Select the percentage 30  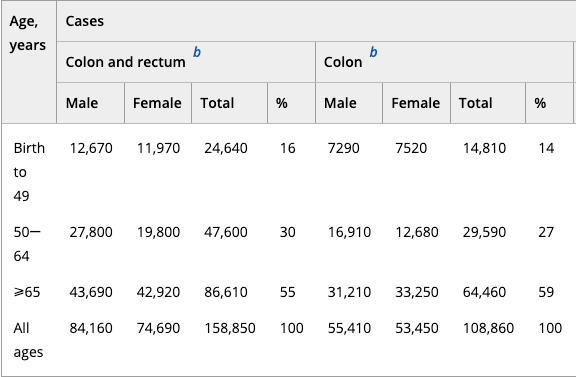pyautogui.click(x=287, y=232)
